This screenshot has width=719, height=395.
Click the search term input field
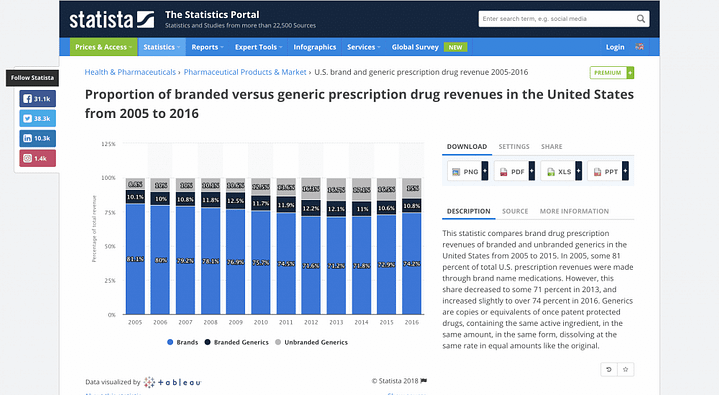point(557,19)
